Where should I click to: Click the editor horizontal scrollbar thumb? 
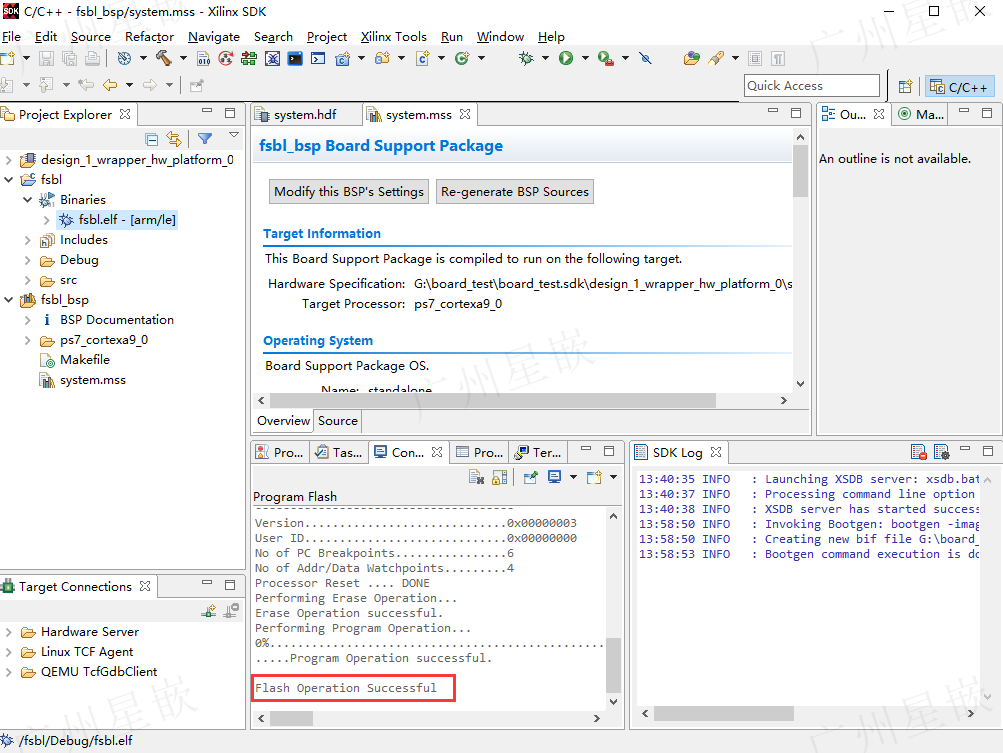coord(493,400)
